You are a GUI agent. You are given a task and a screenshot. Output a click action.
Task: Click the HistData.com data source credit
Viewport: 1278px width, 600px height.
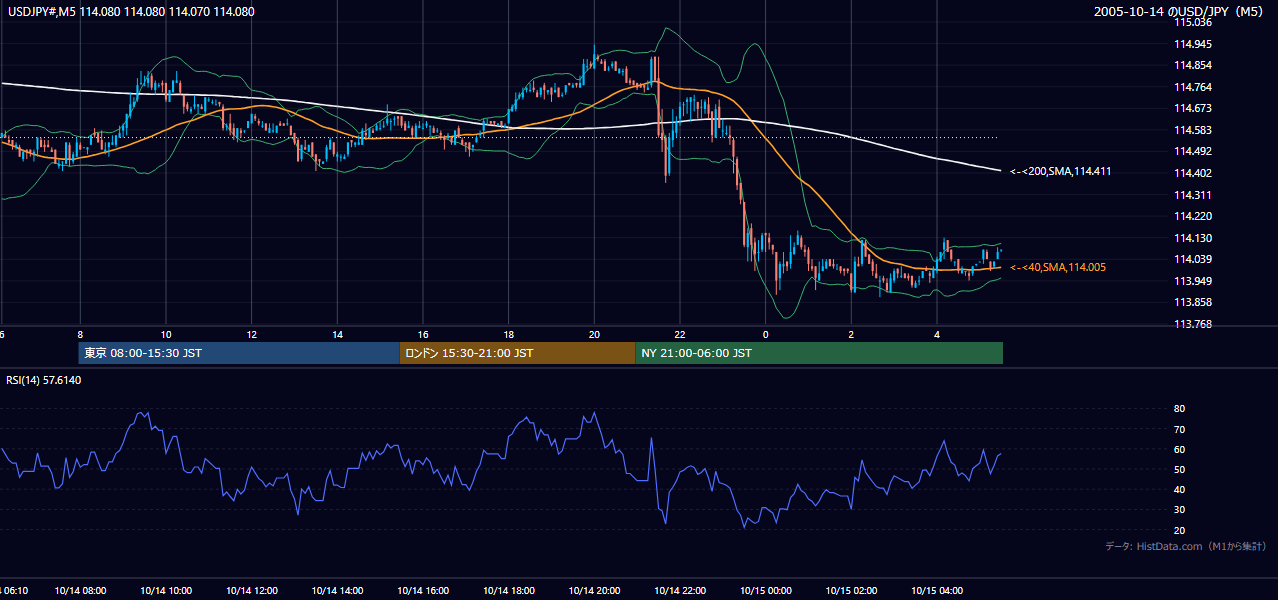(x=1186, y=546)
